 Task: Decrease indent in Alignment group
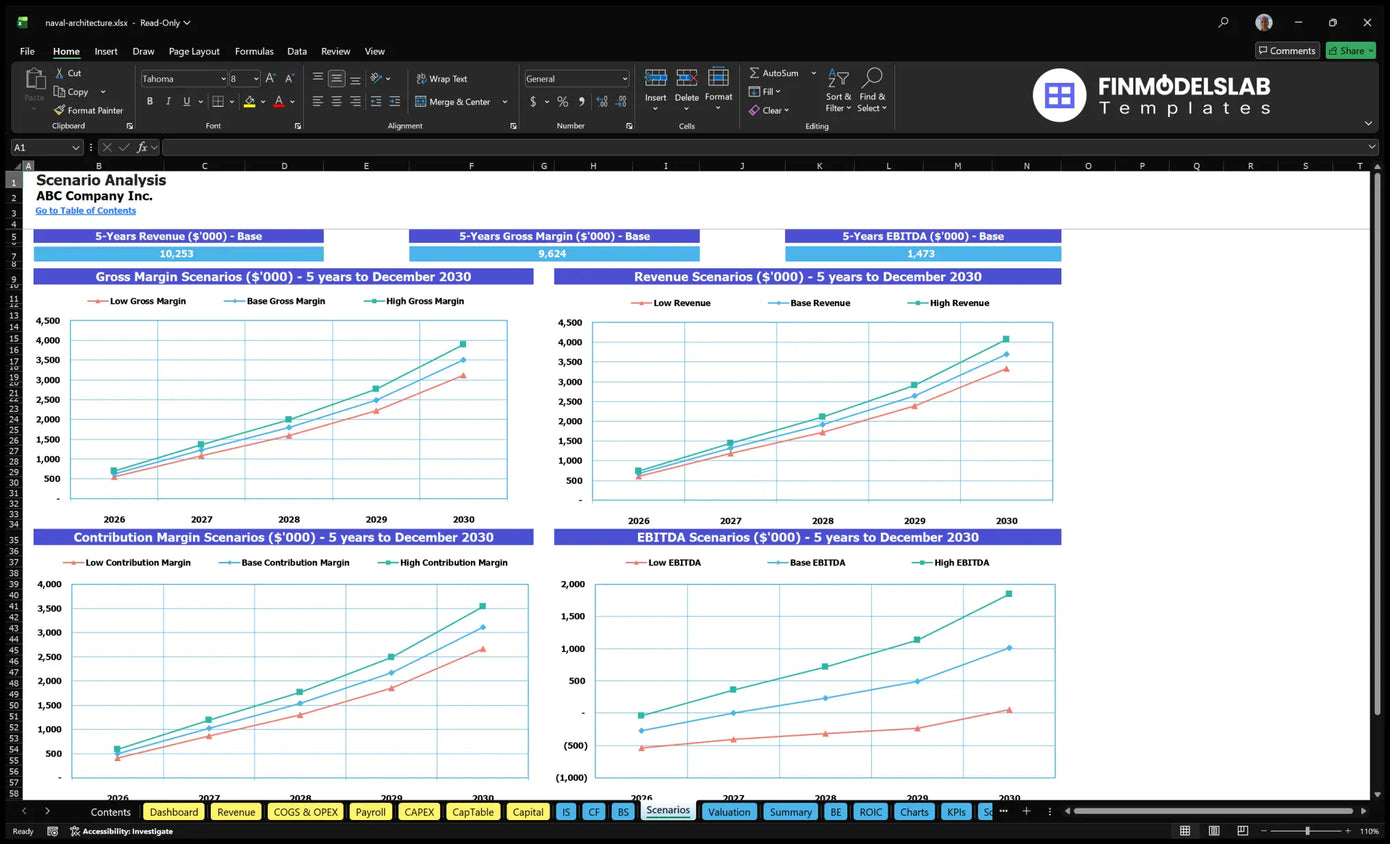pyautogui.click(x=376, y=101)
